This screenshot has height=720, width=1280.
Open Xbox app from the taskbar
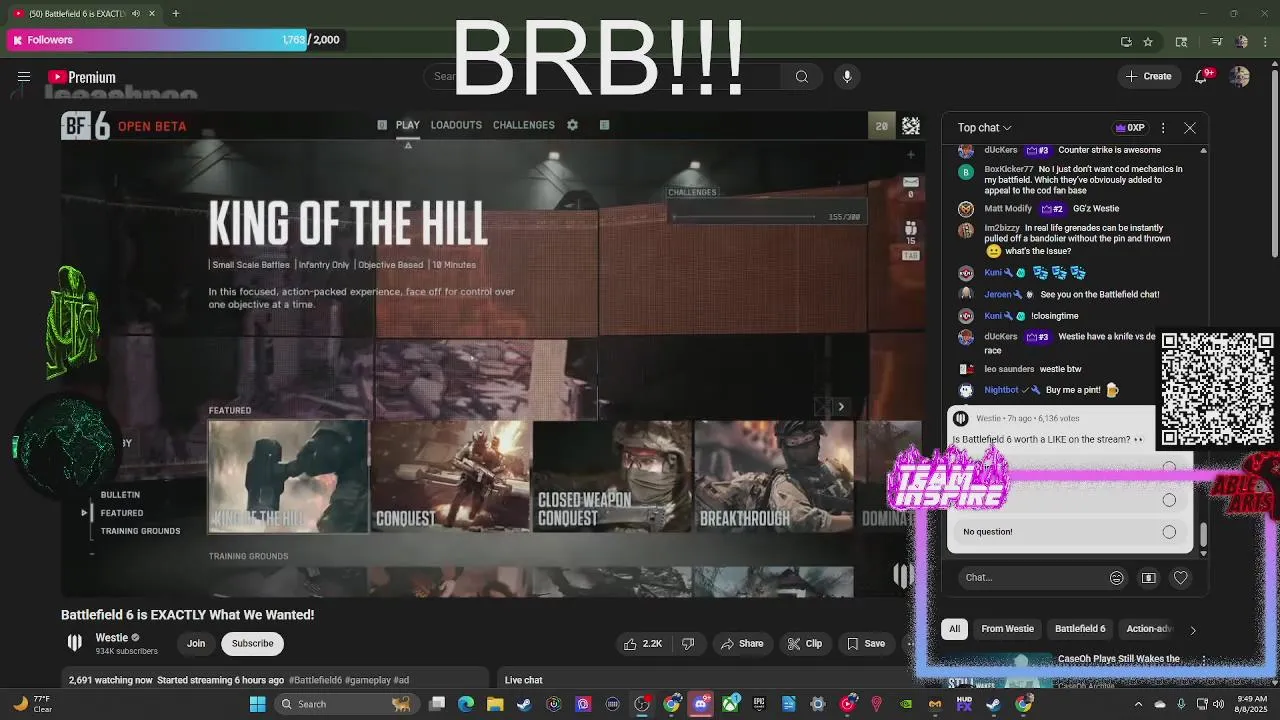click(730, 704)
